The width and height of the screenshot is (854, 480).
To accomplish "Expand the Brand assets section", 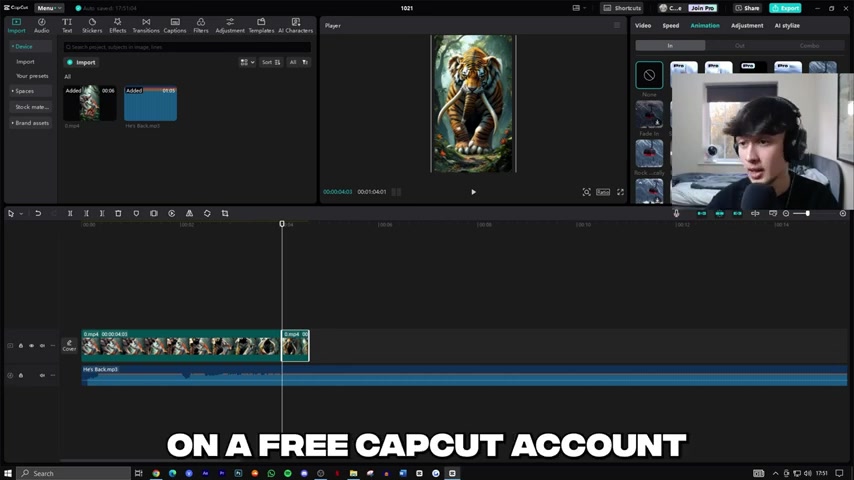I will [30, 123].
